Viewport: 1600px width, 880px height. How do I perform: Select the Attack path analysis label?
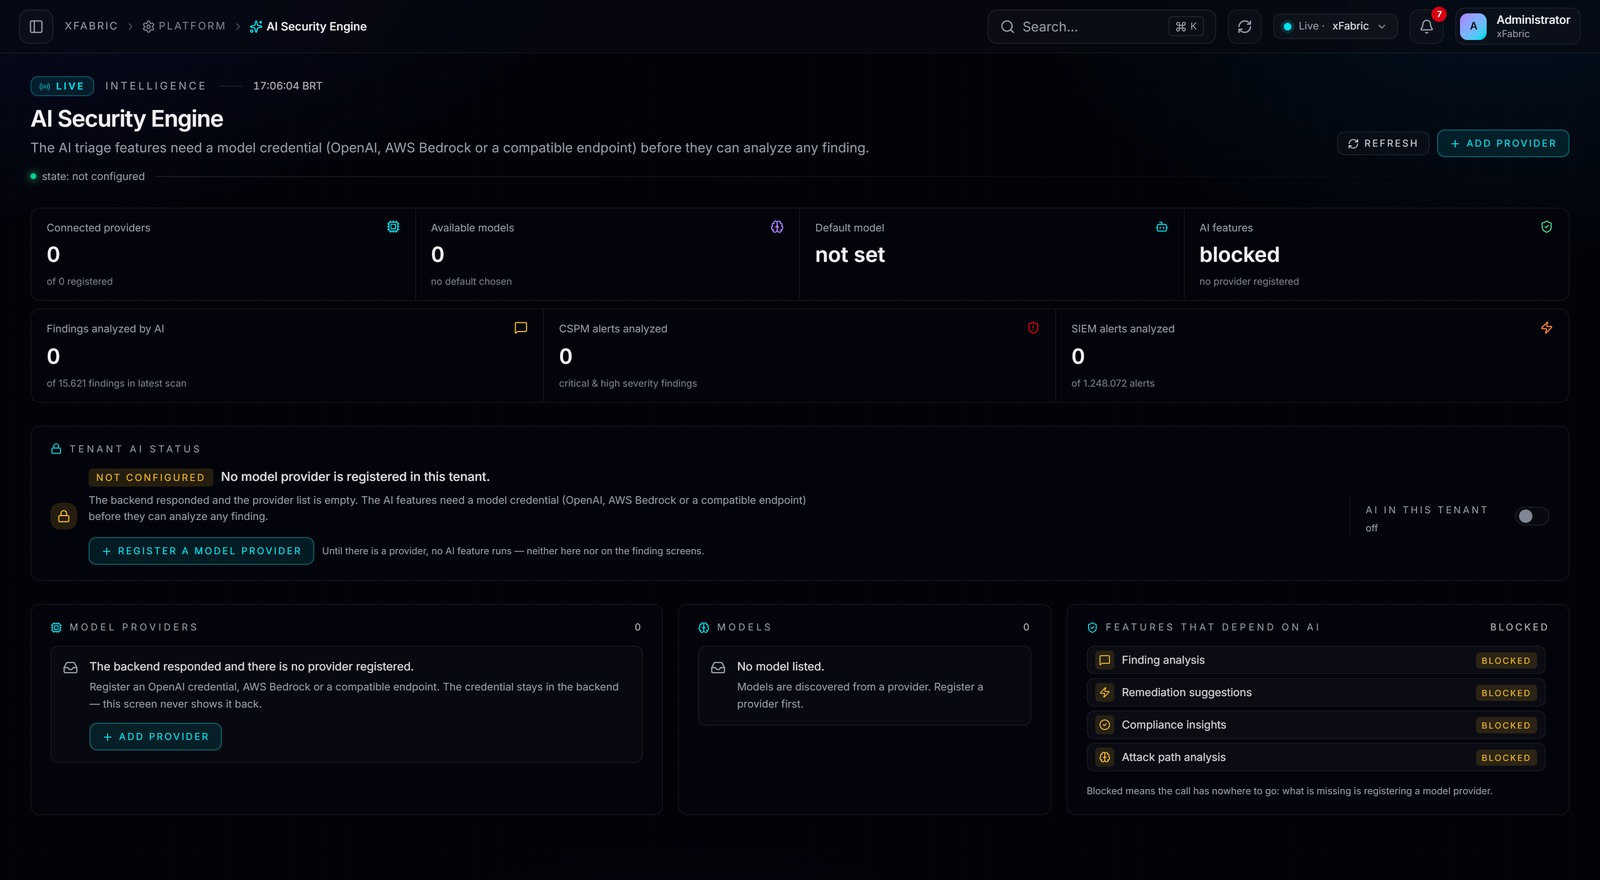[1173, 757]
